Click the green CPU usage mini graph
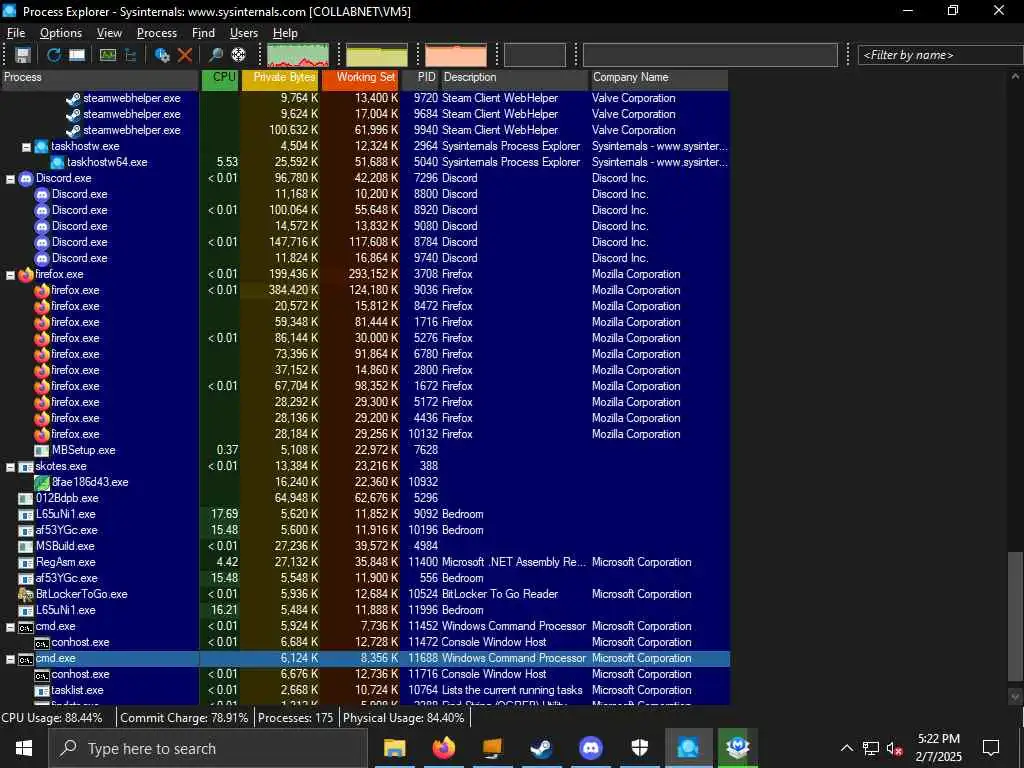Image resolution: width=1024 pixels, height=768 pixels. point(298,56)
